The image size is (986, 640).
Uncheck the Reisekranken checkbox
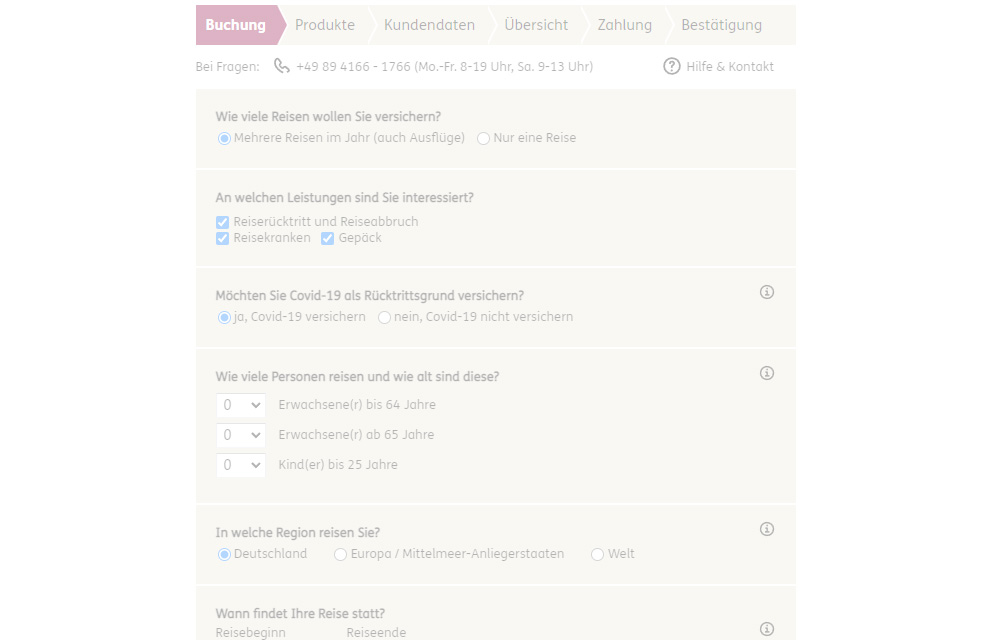pyautogui.click(x=223, y=238)
